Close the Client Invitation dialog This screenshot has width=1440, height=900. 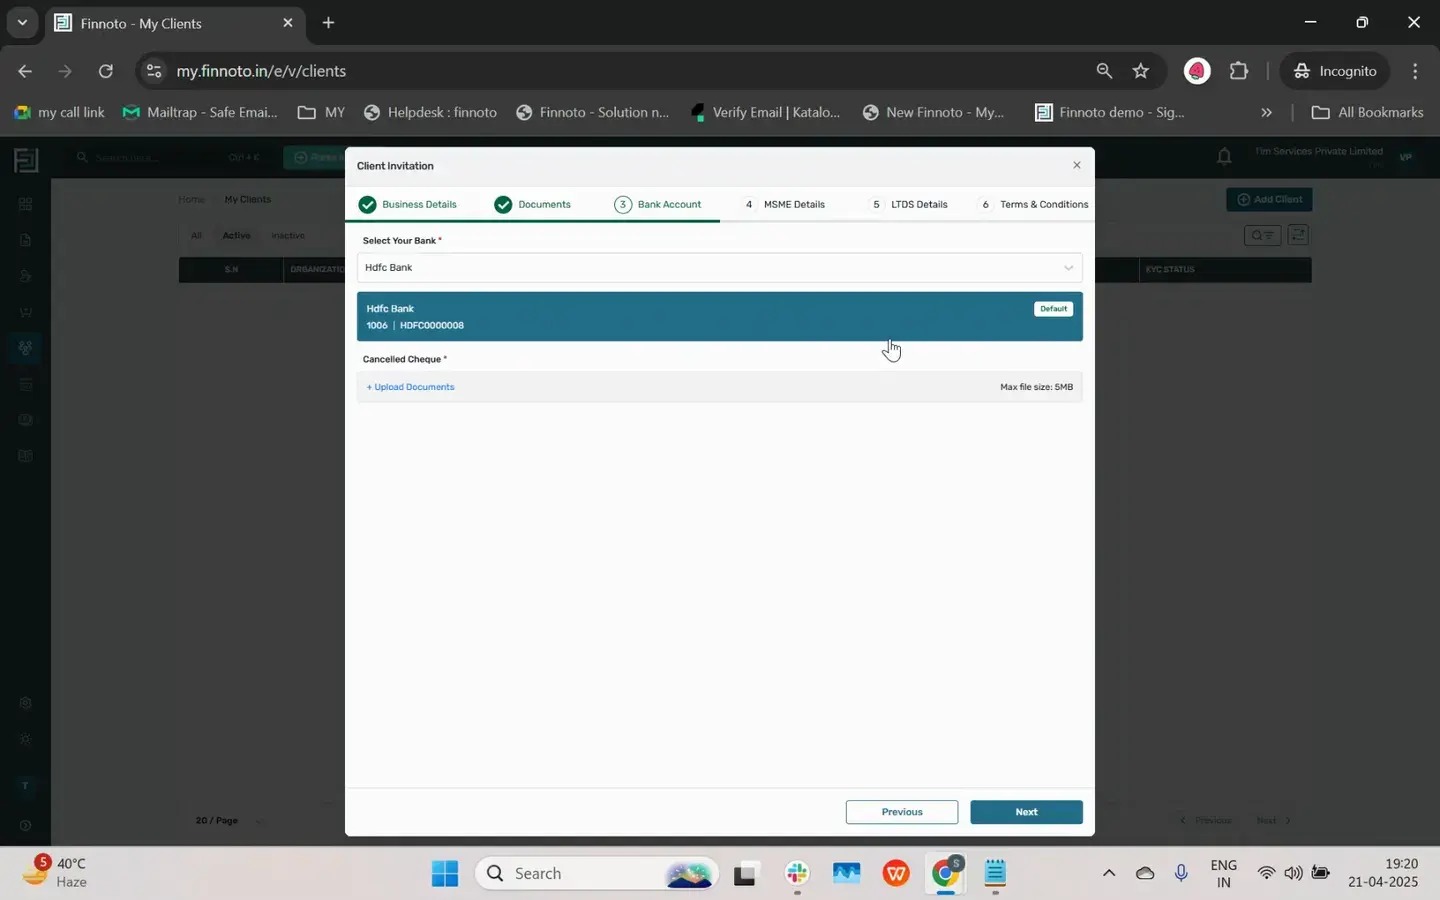pyautogui.click(x=1076, y=165)
